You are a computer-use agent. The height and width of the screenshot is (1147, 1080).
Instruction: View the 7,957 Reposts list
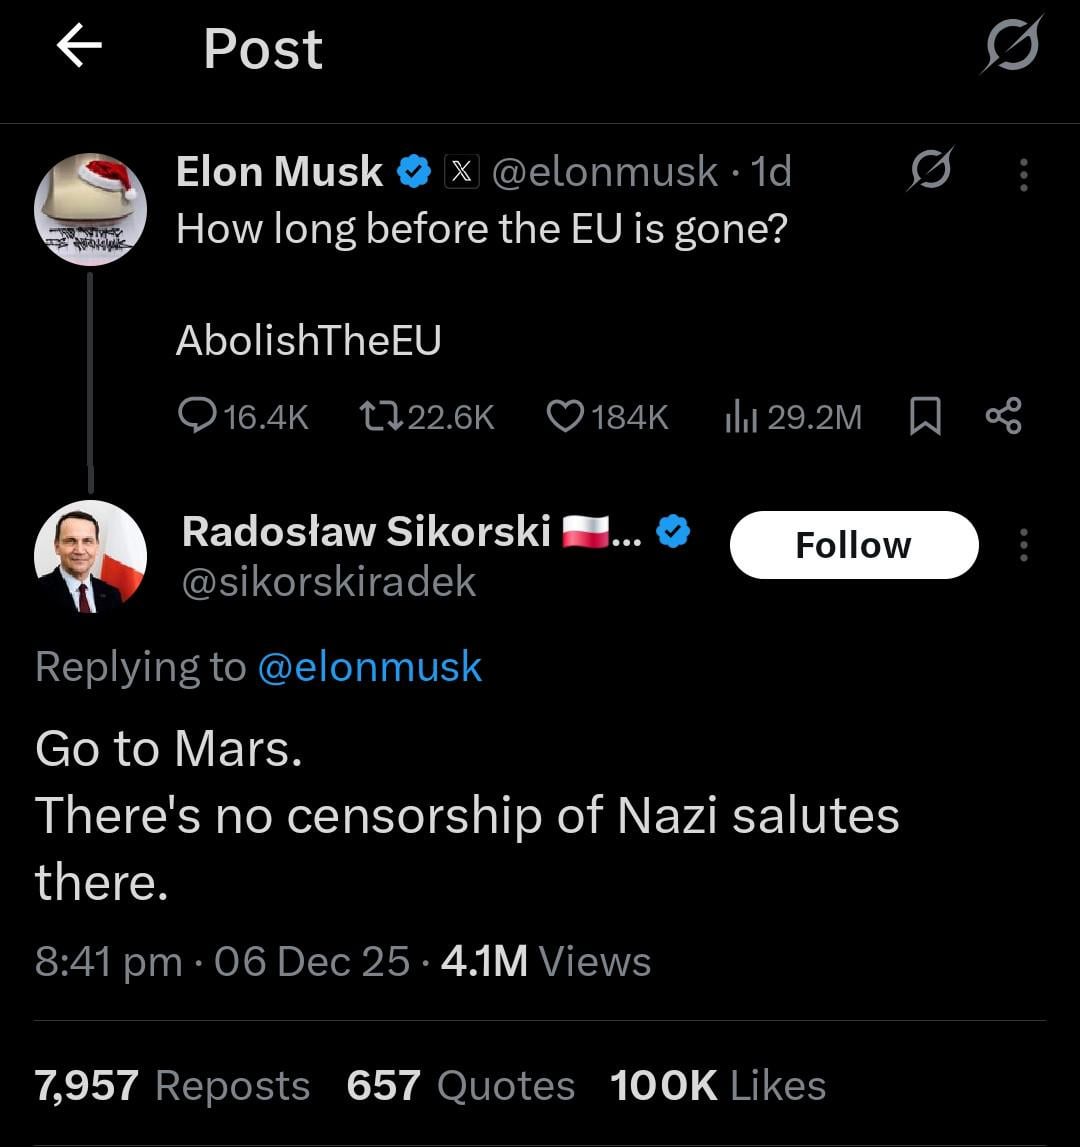point(172,1085)
